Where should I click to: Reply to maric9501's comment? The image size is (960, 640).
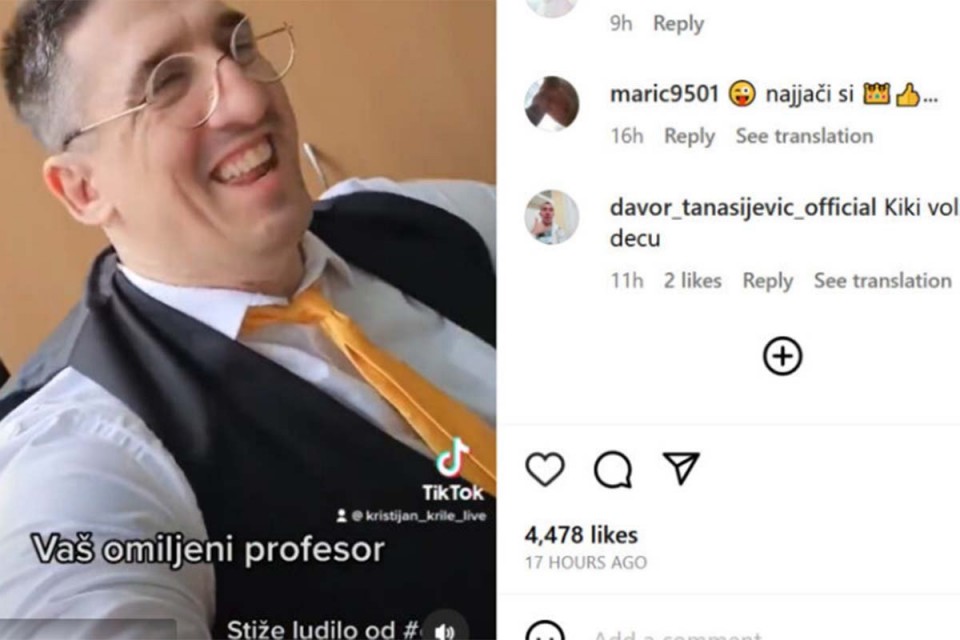click(x=689, y=136)
